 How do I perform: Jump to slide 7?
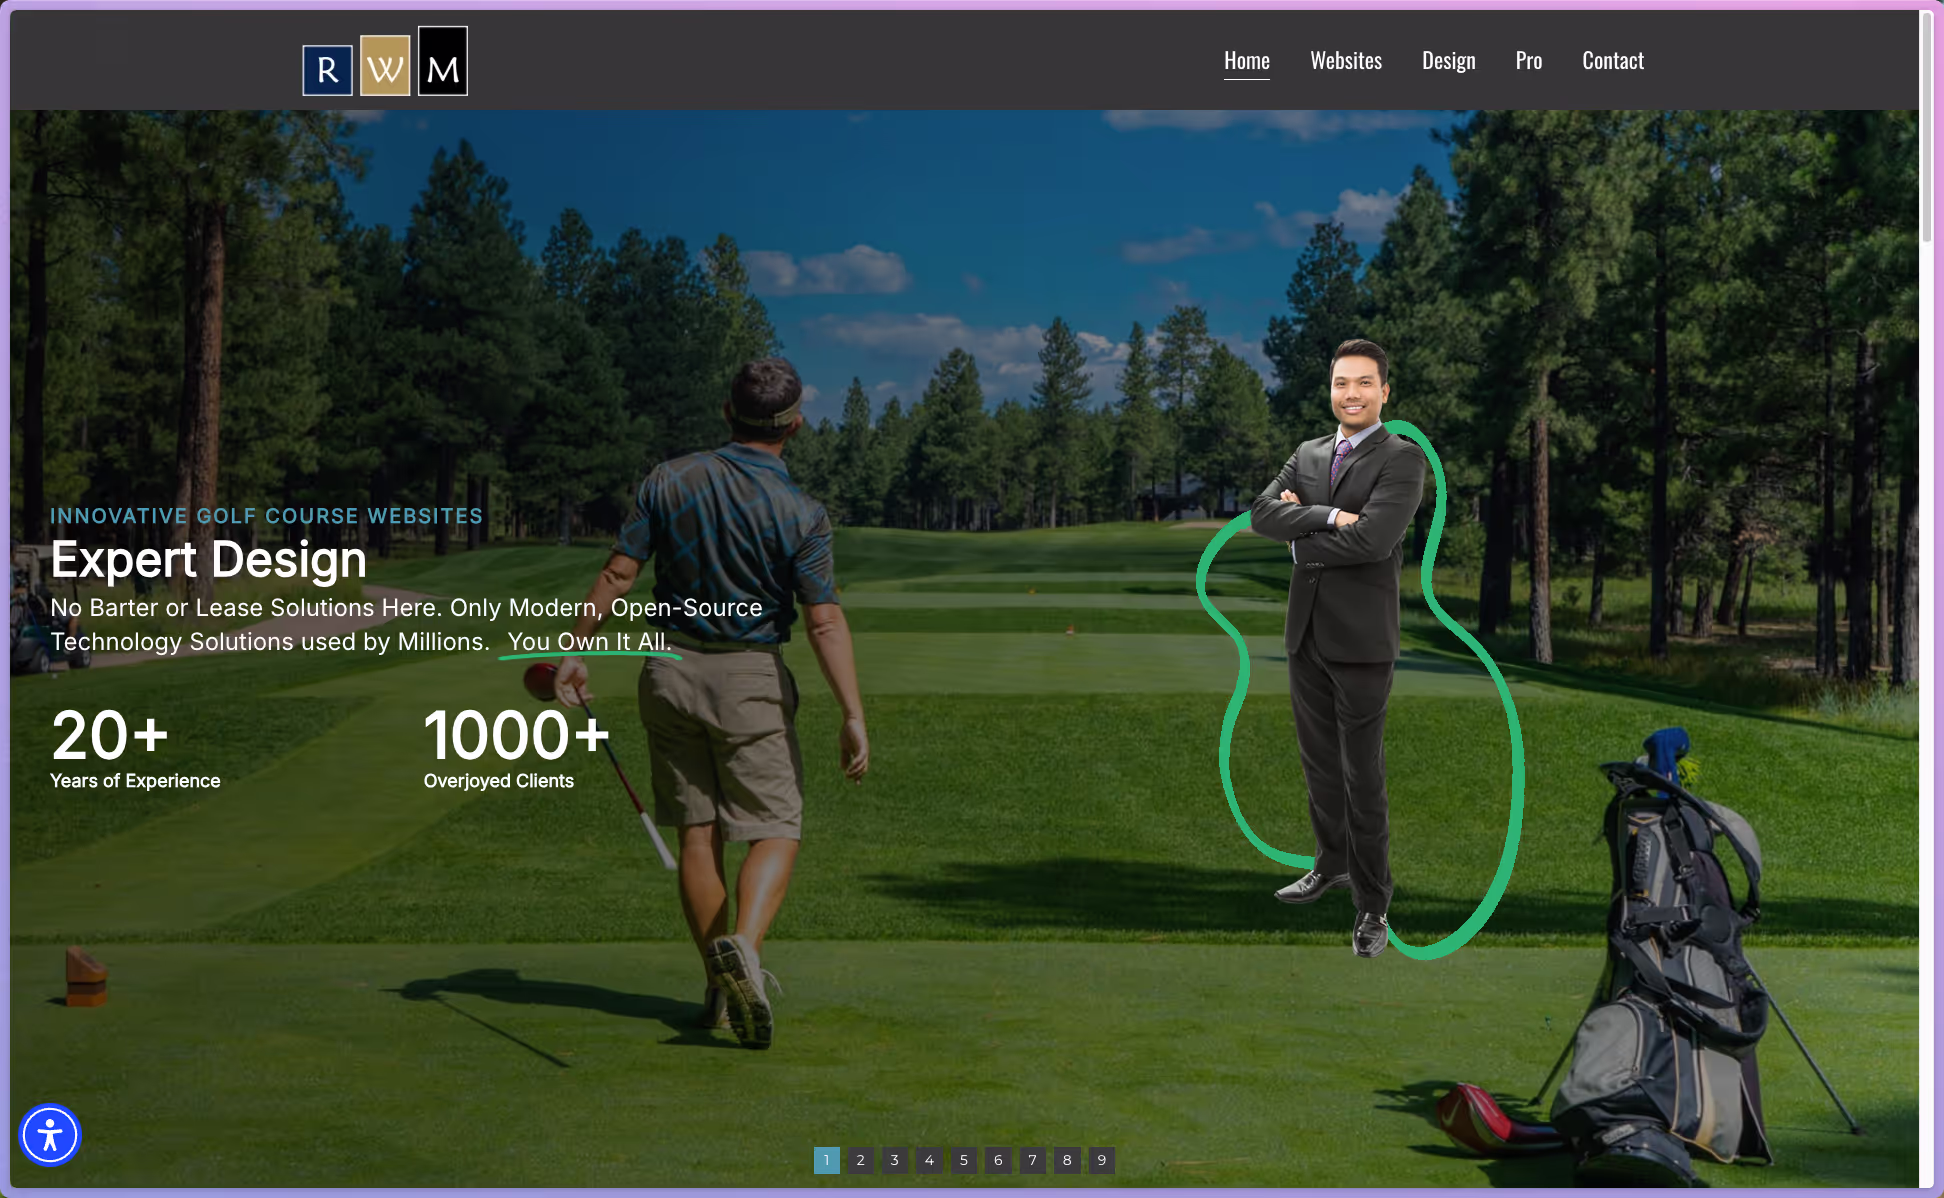(1033, 1160)
